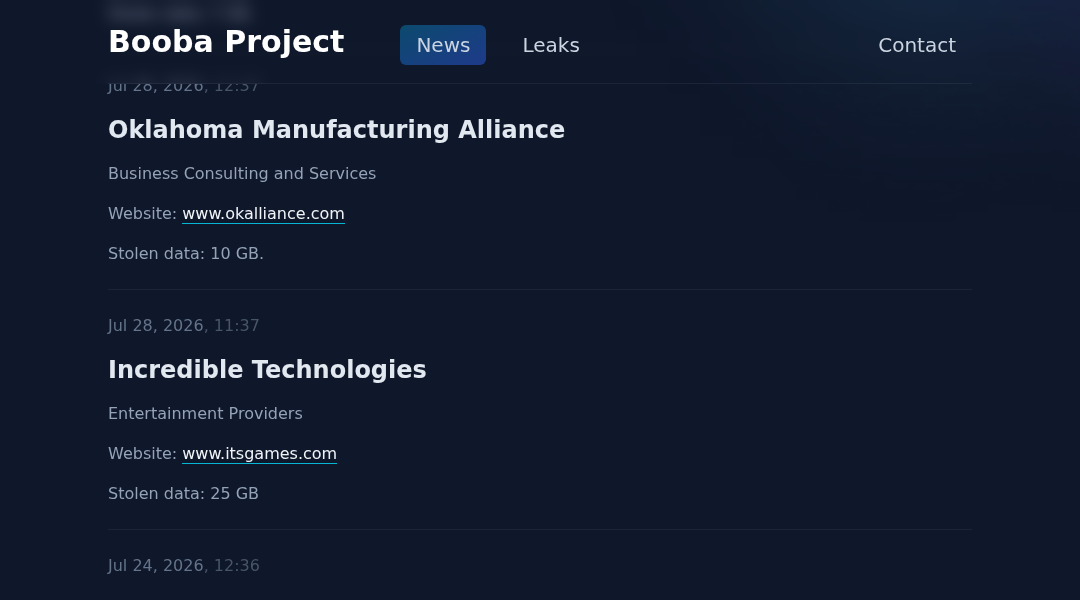This screenshot has width=1080, height=600.
Task: Select the text Entertainment Providers
Action: 205,413
